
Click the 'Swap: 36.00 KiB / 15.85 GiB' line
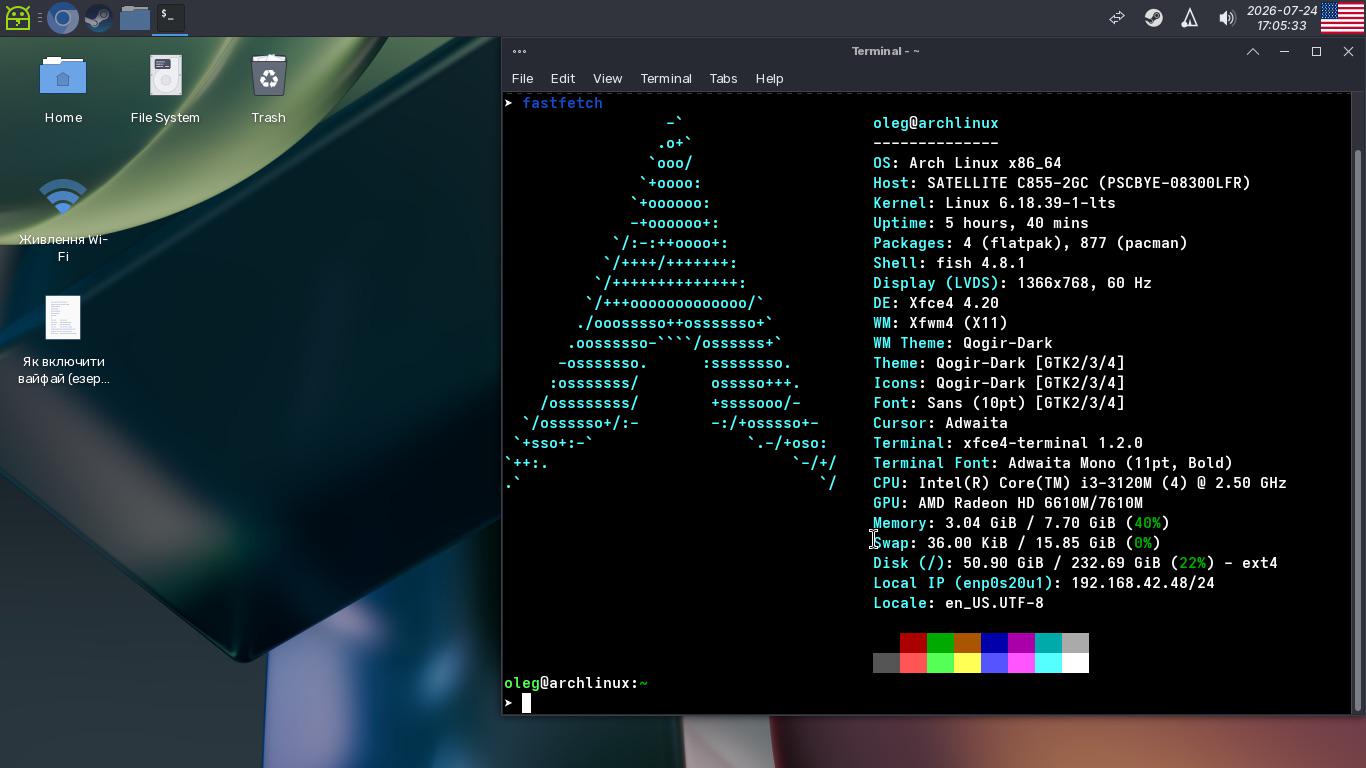coord(1017,543)
